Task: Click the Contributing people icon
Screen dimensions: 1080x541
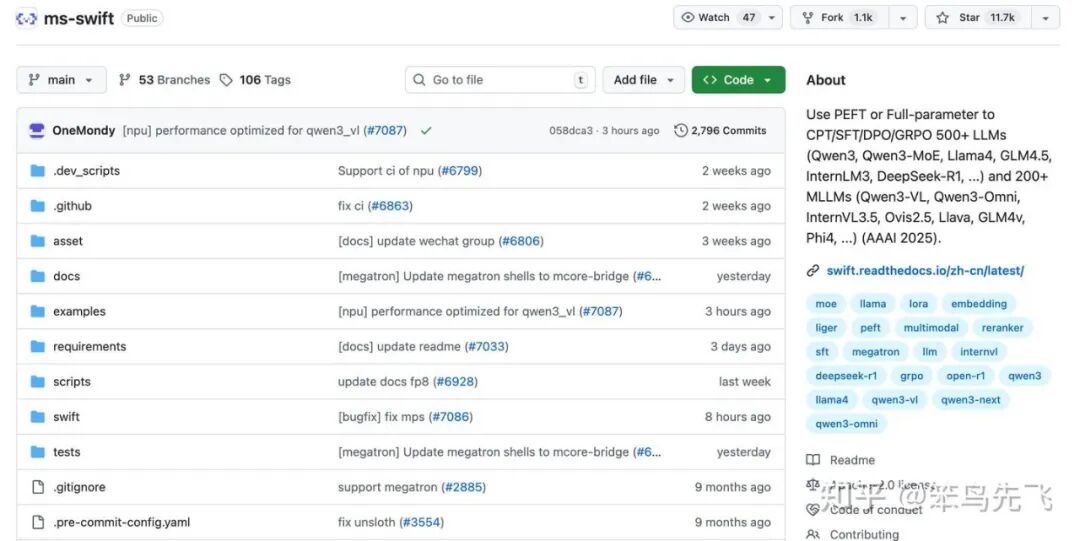Action: 813,535
